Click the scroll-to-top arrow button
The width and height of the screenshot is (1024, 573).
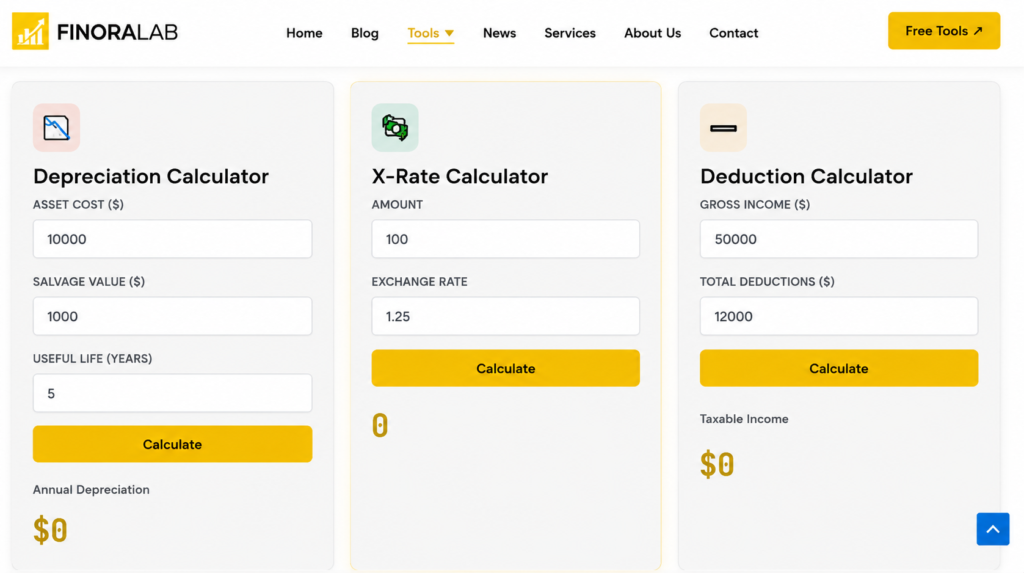tap(993, 529)
